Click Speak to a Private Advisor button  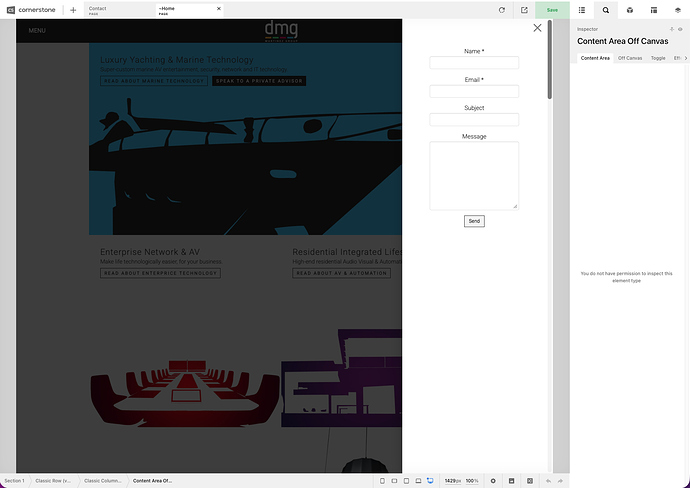click(x=259, y=81)
